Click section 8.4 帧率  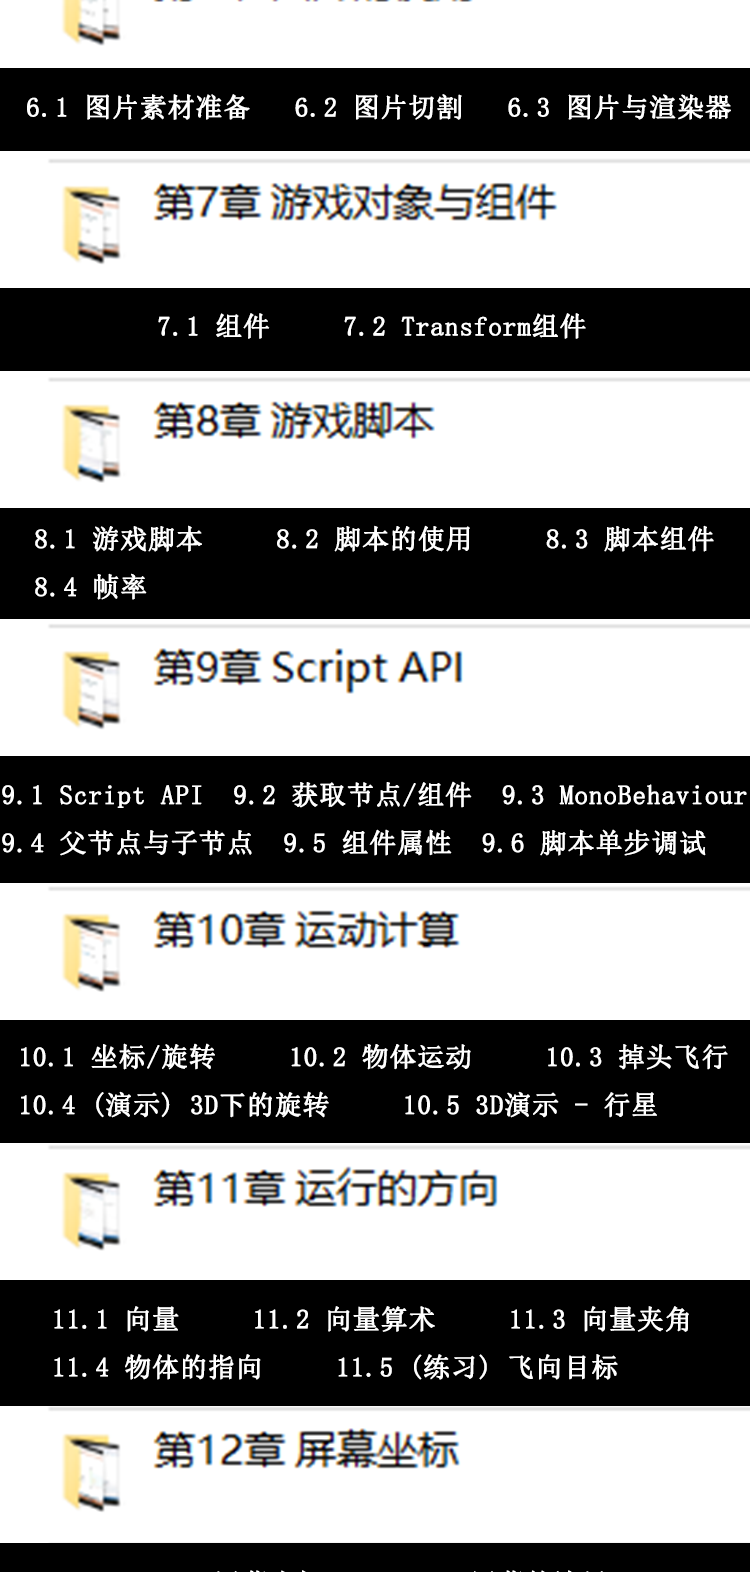[x=90, y=587]
